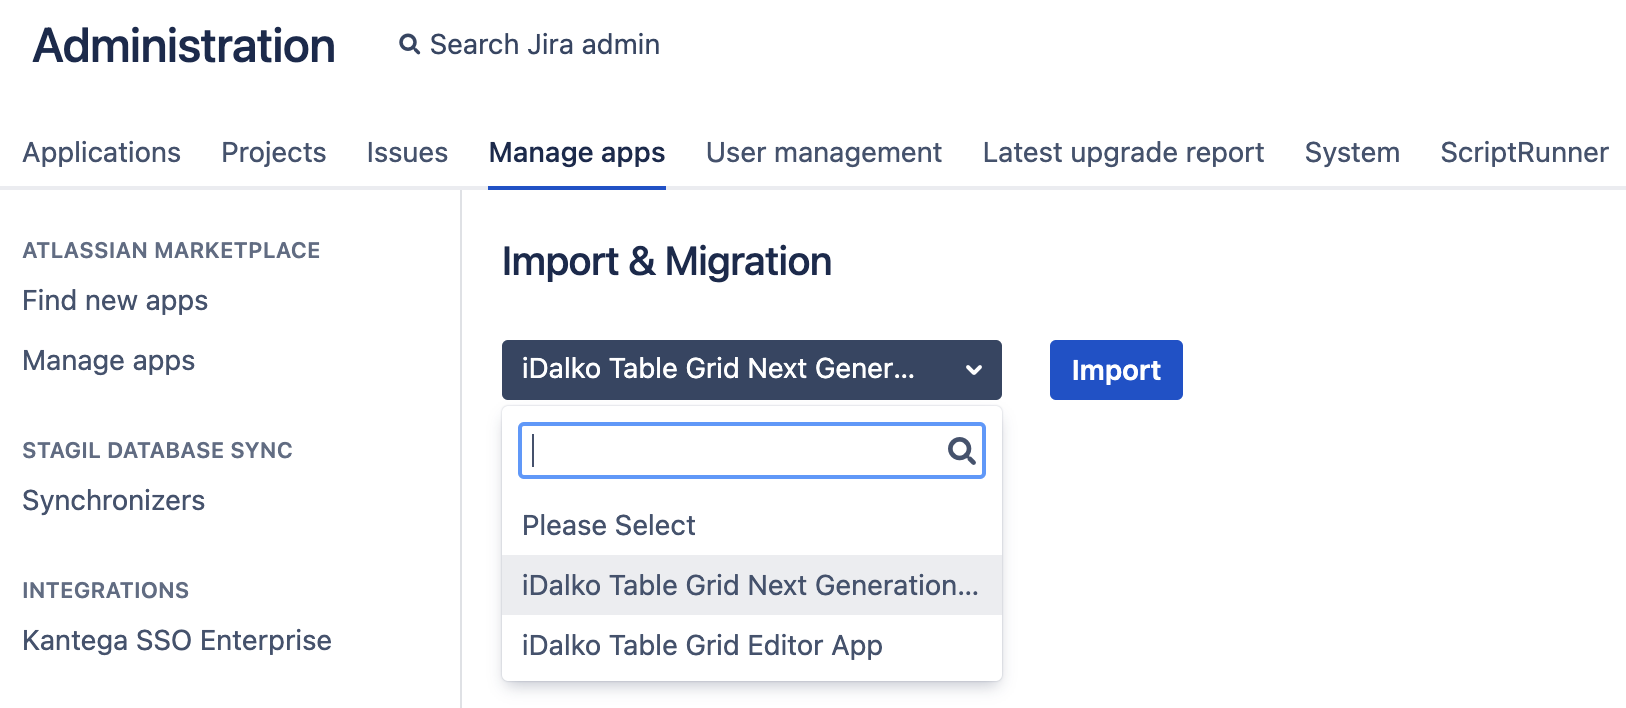View the Latest upgrade report tab
Image resolution: width=1626 pixels, height=708 pixels.
tap(1123, 152)
